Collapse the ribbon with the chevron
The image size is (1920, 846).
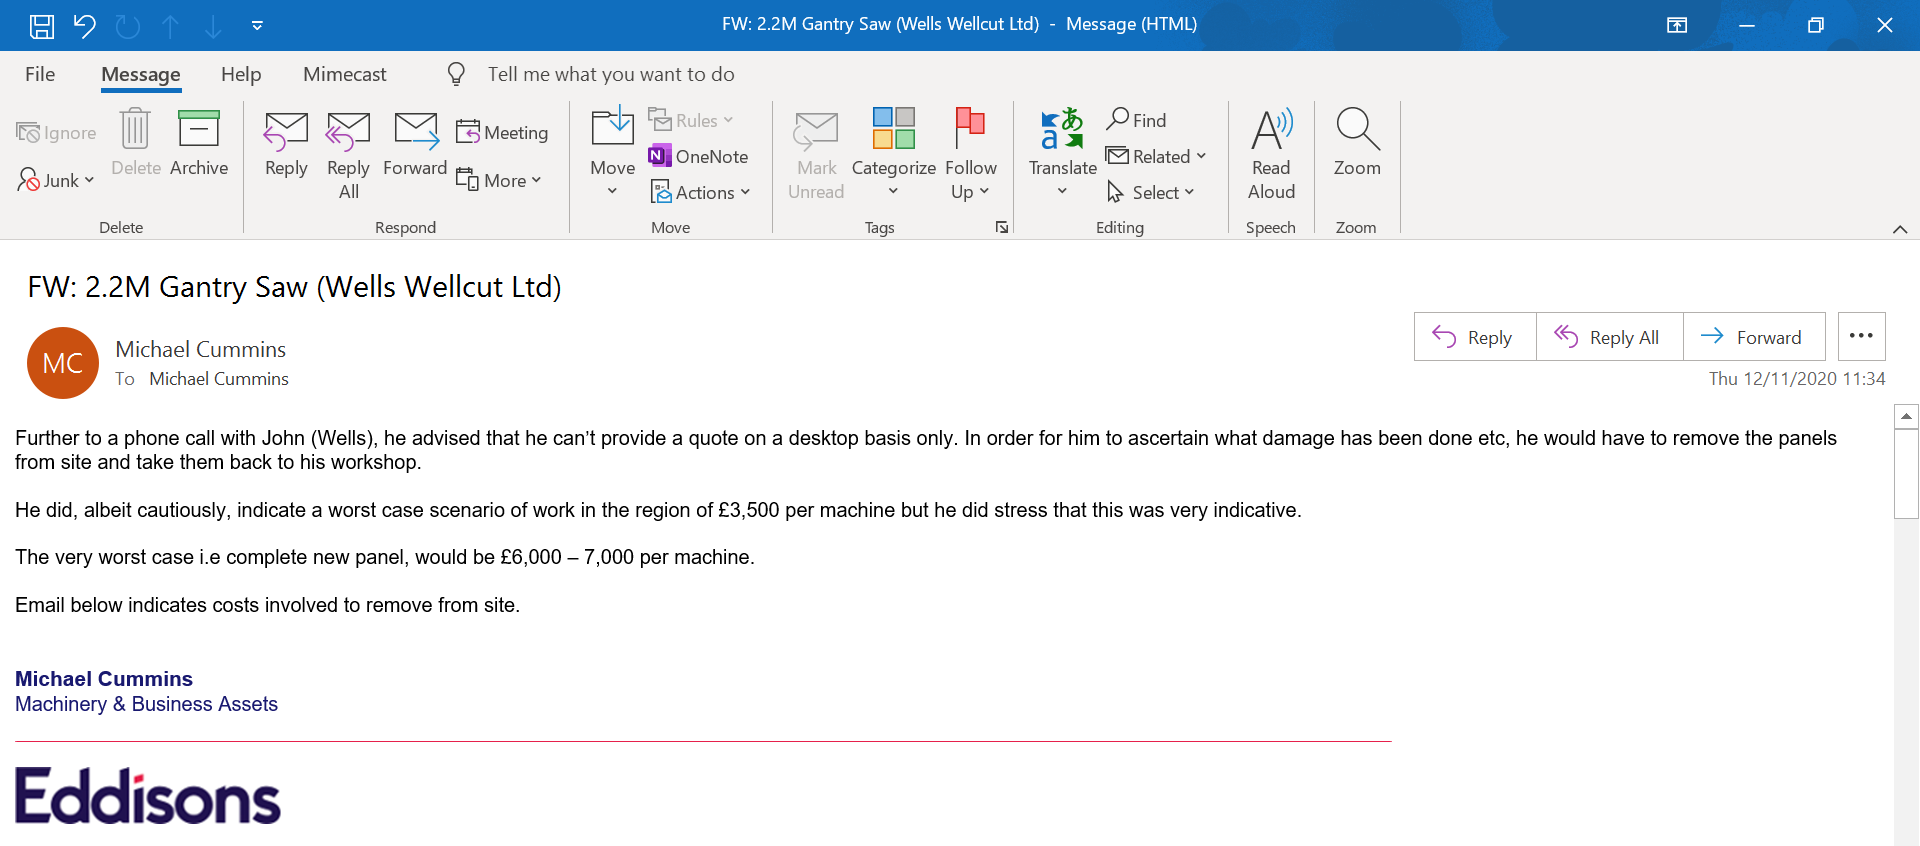1900,229
